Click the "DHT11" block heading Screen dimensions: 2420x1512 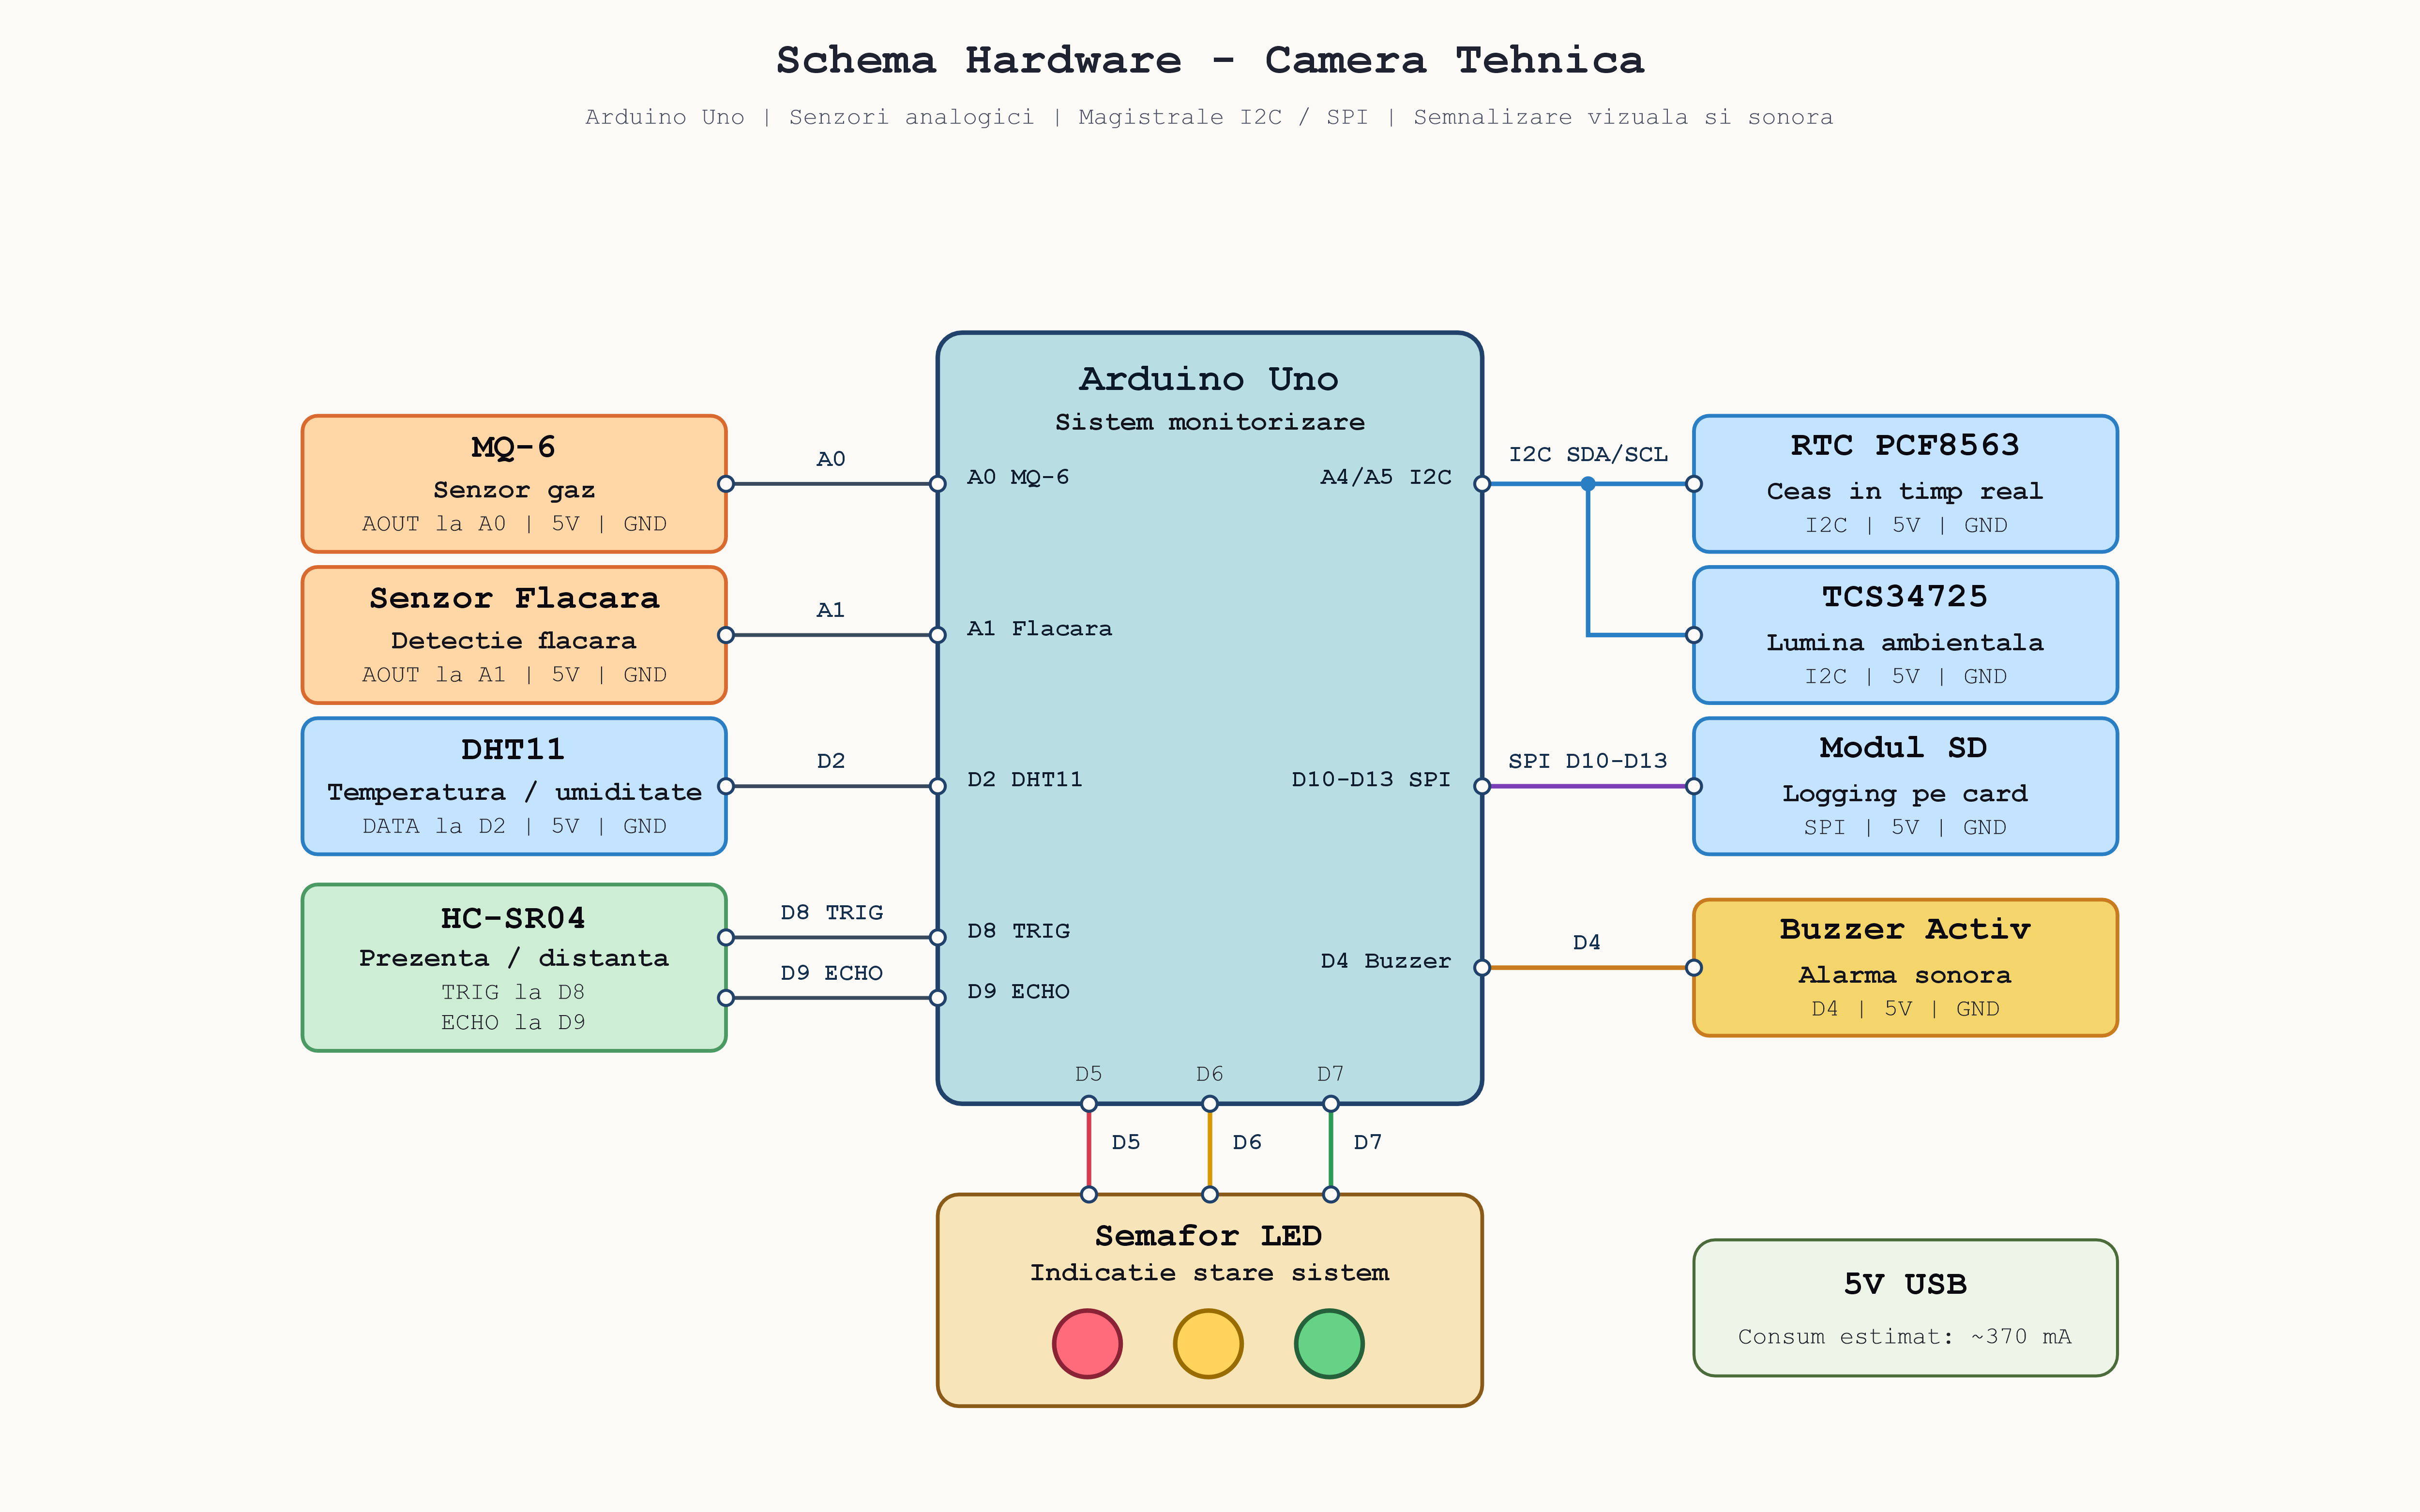click(513, 749)
